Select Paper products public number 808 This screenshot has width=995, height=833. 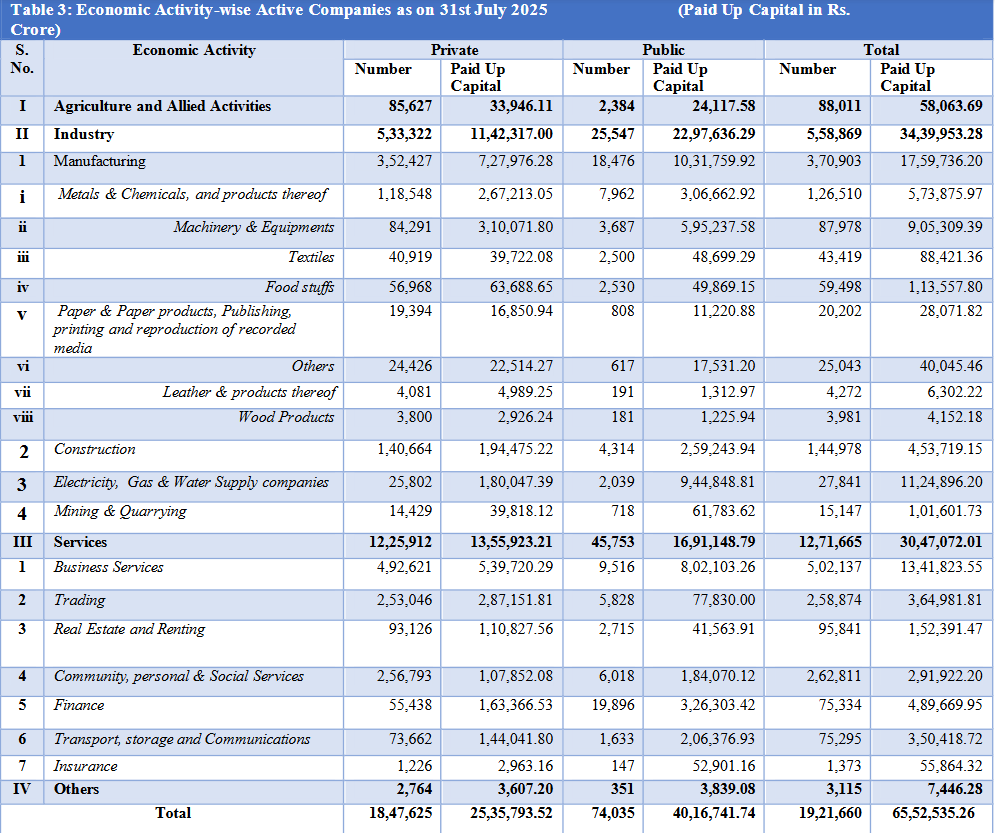(x=622, y=311)
